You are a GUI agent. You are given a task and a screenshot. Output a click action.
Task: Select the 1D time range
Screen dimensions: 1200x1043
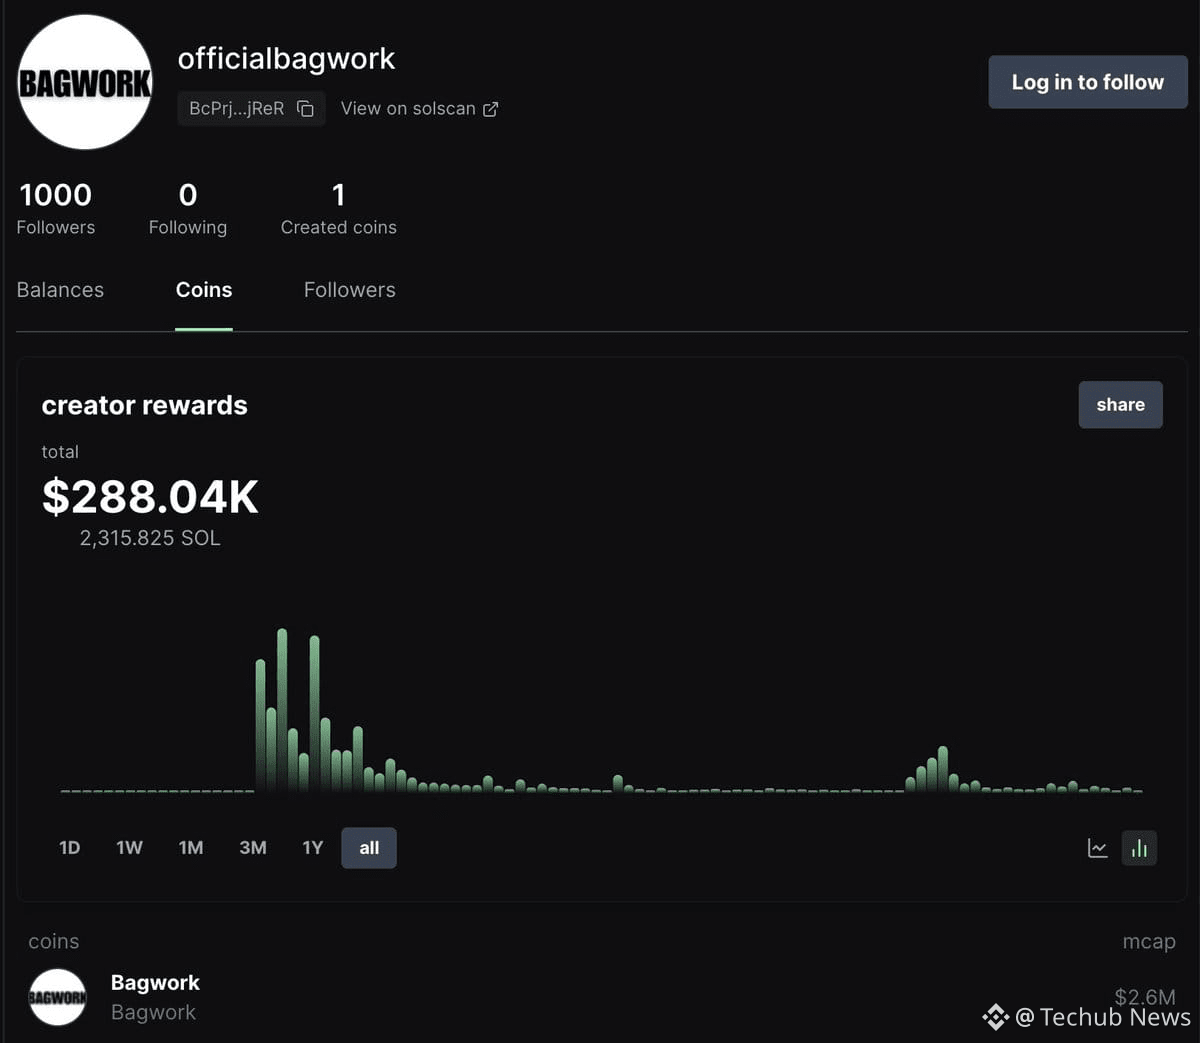(69, 848)
